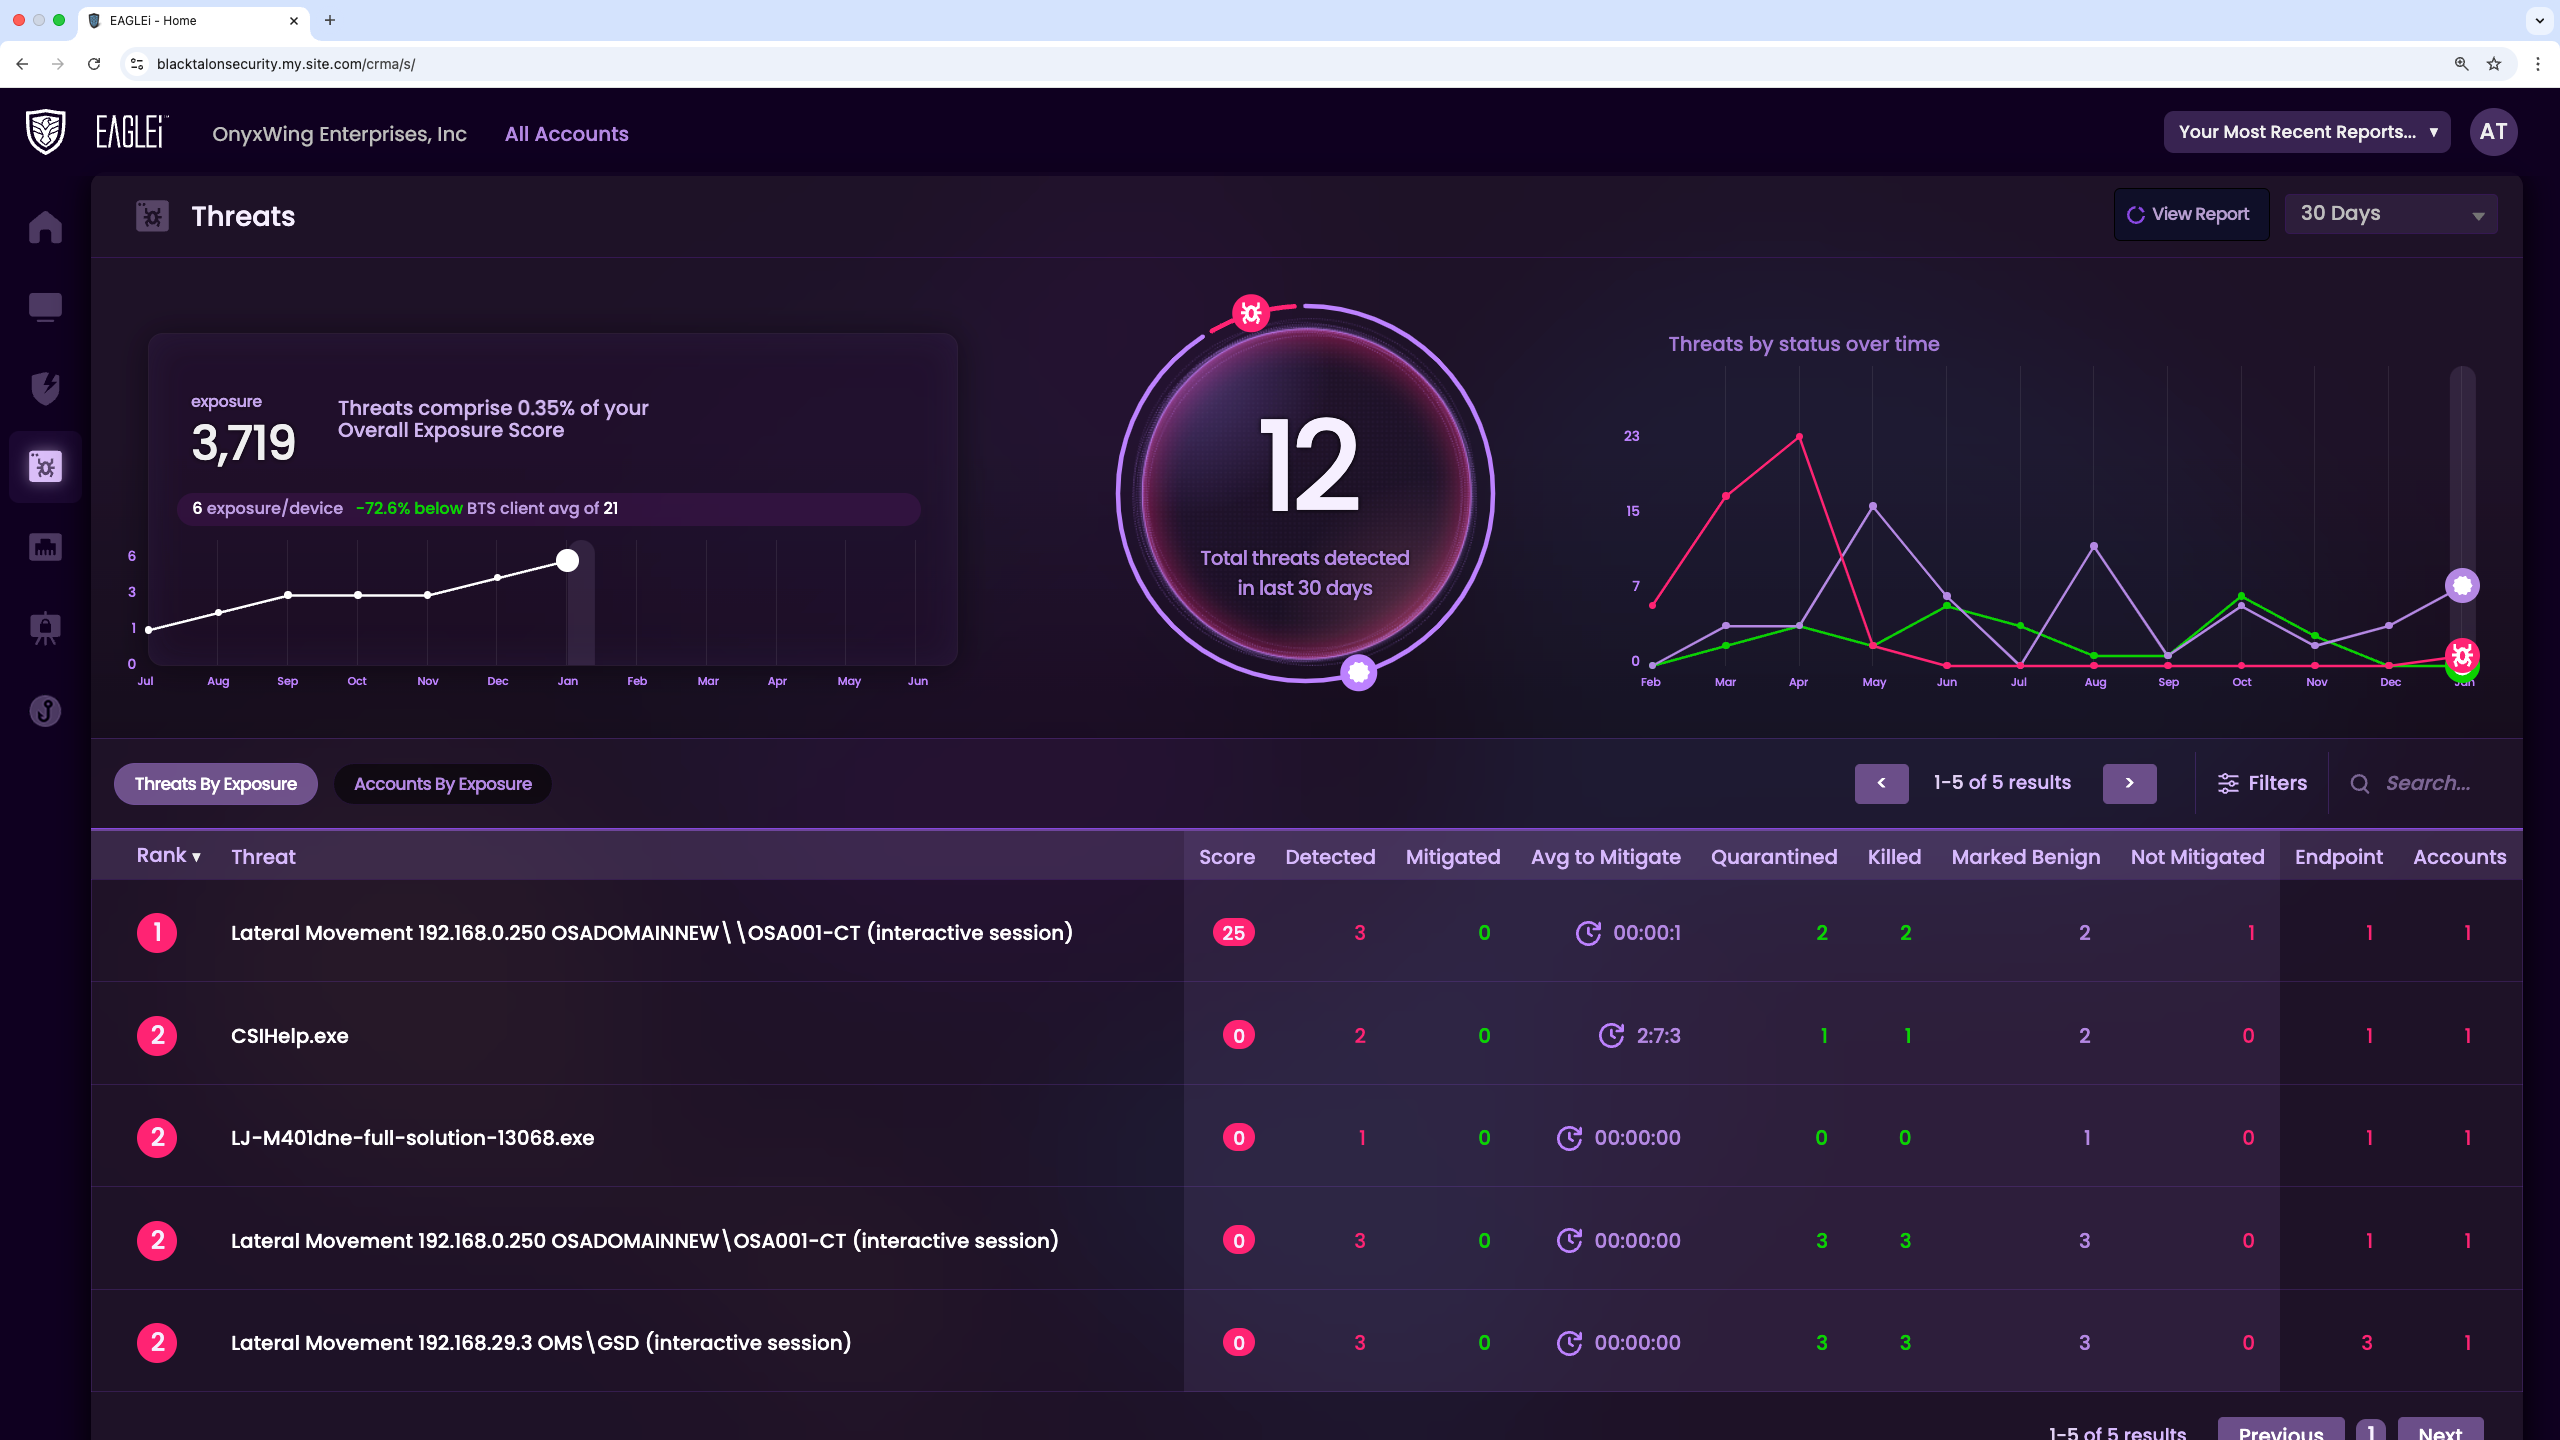Click the AT profile avatar circle
Viewport: 2560px width, 1440px height.
pos(2493,131)
